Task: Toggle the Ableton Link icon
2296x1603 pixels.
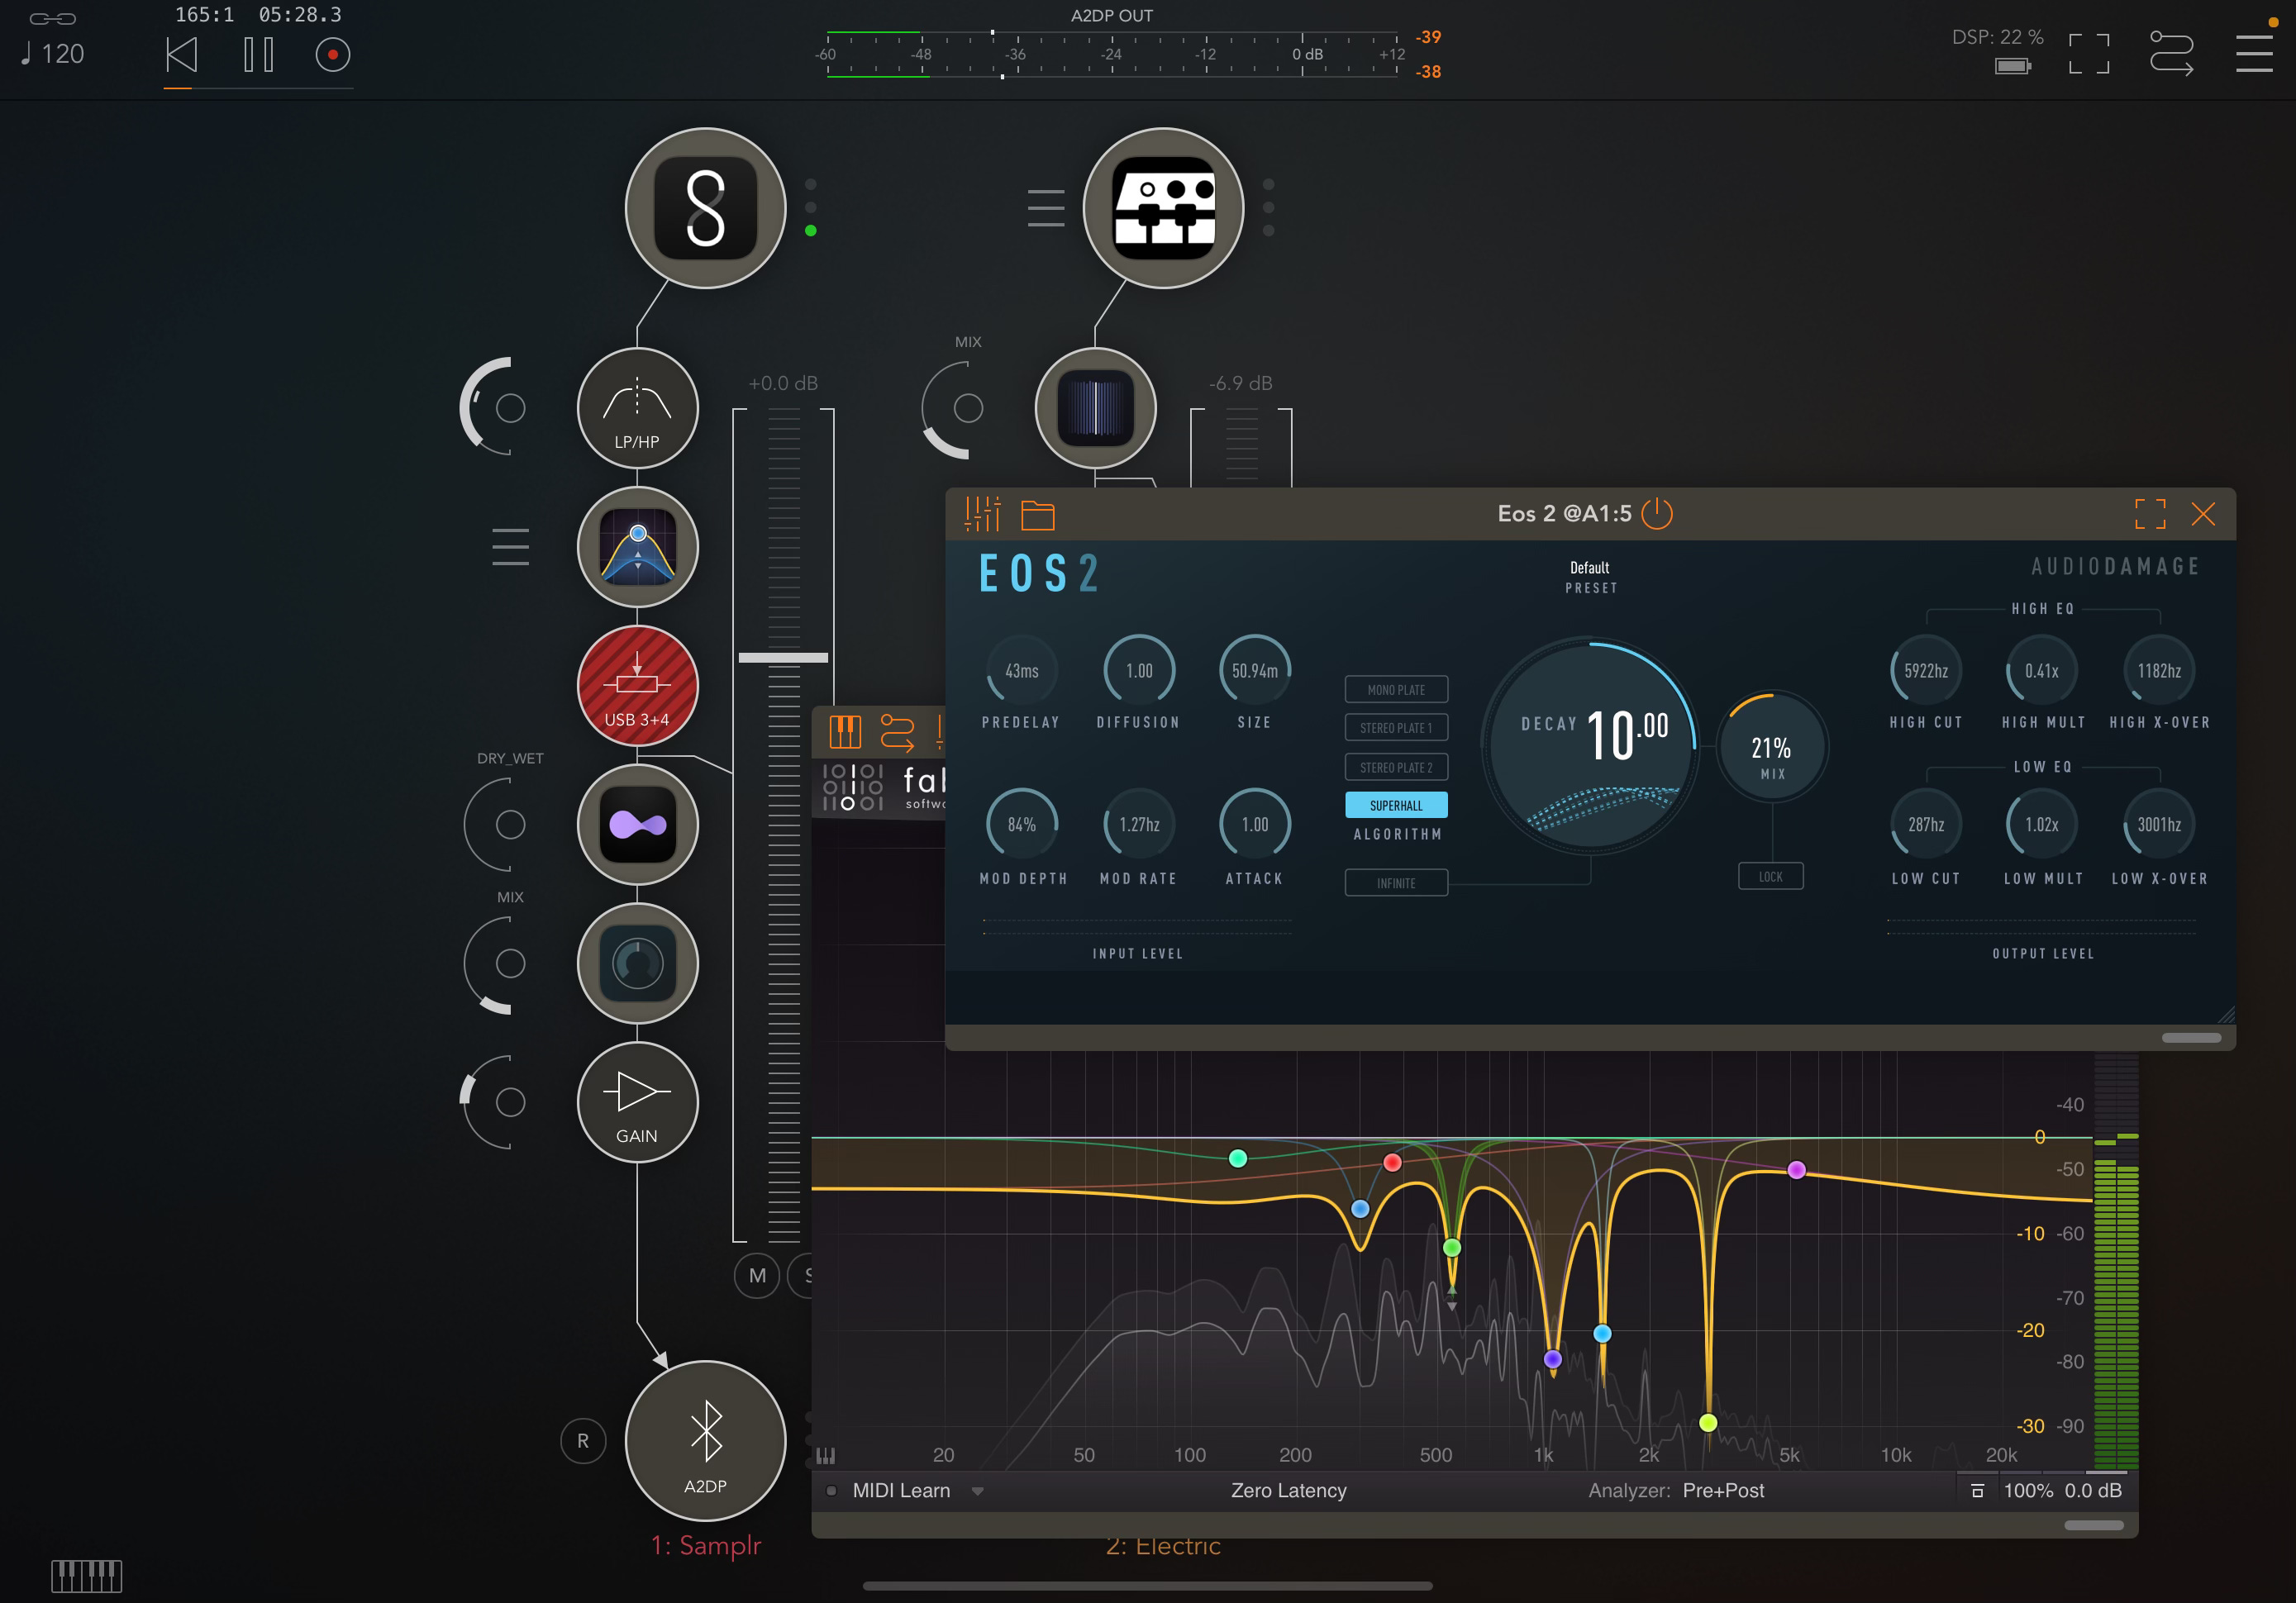Action: pyautogui.click(x=53, y=18)
